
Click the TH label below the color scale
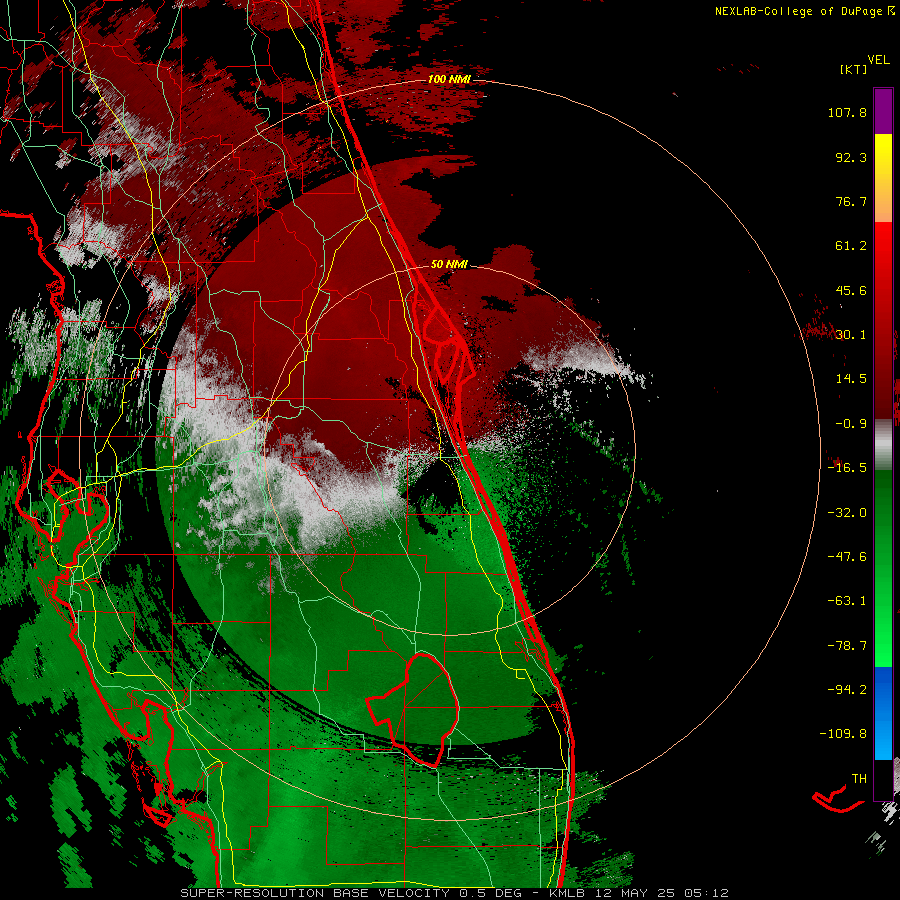pos(859,779)
